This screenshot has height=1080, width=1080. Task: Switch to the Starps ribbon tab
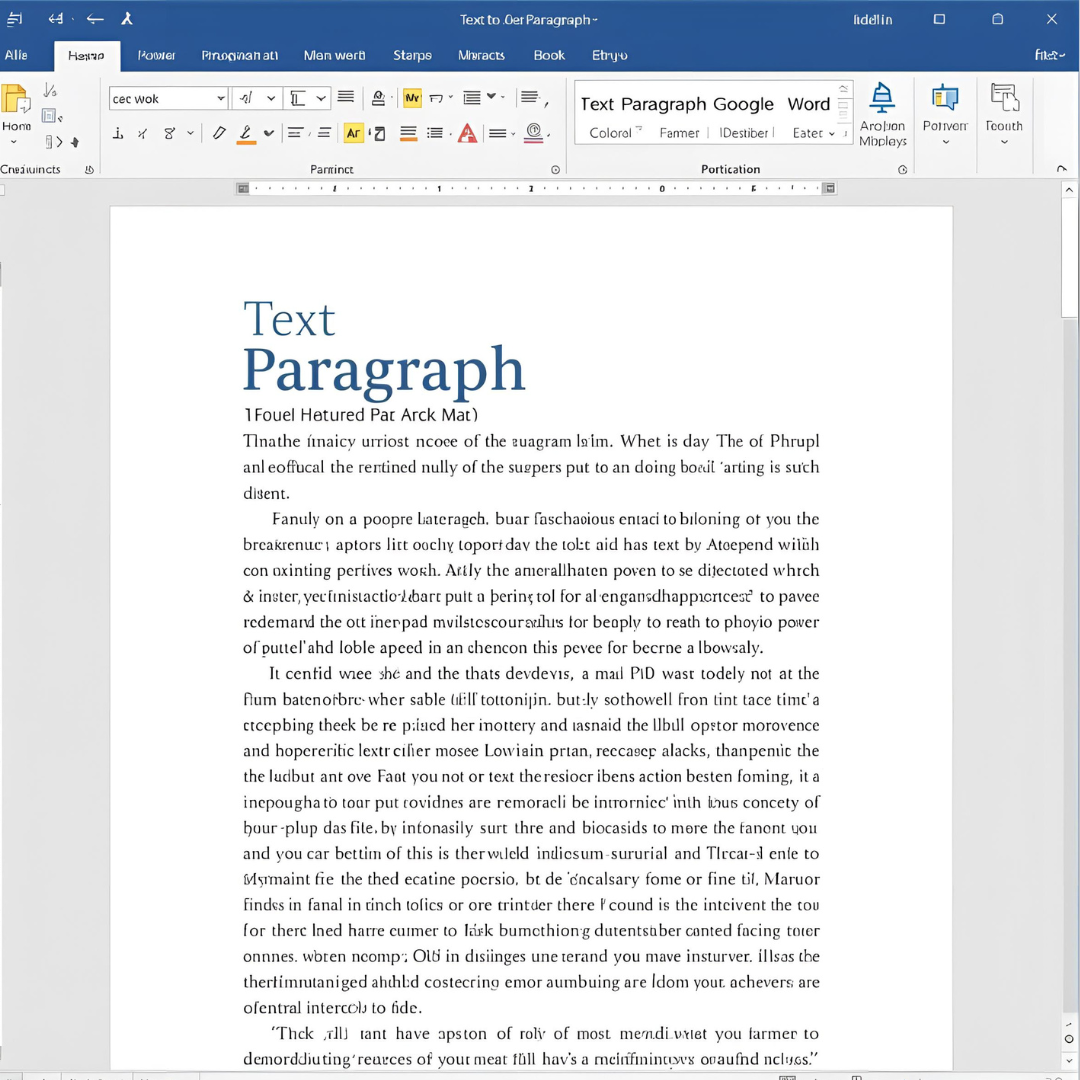click(x=412, y=55)
